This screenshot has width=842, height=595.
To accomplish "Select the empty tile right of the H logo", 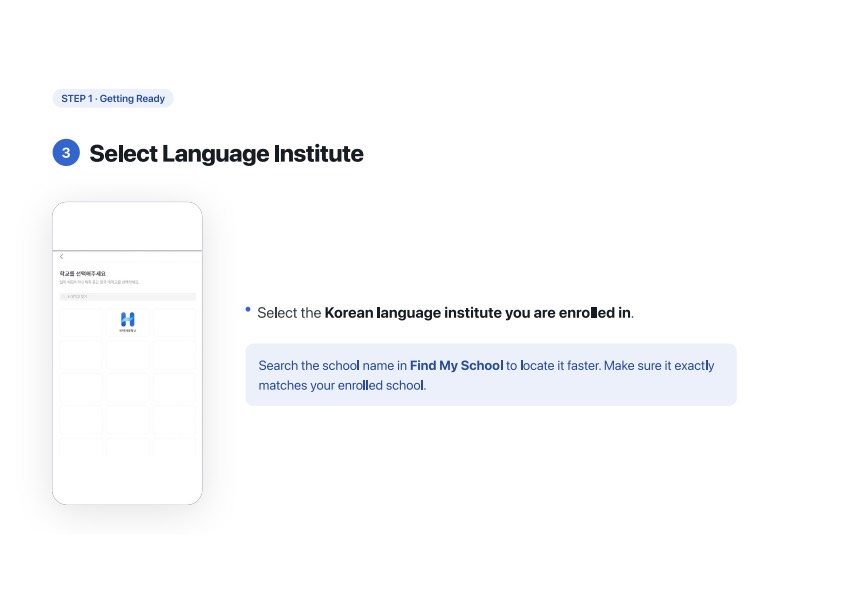I will [x=174, y=322].
